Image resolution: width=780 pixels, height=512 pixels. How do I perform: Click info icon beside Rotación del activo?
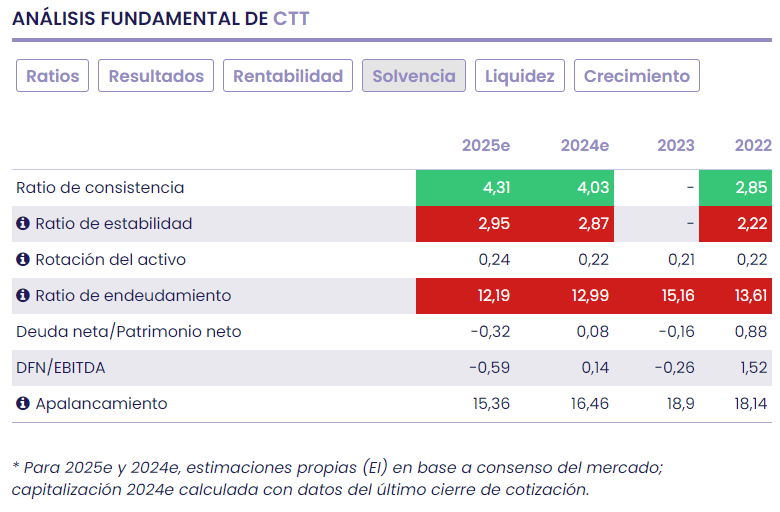point(23,260)
